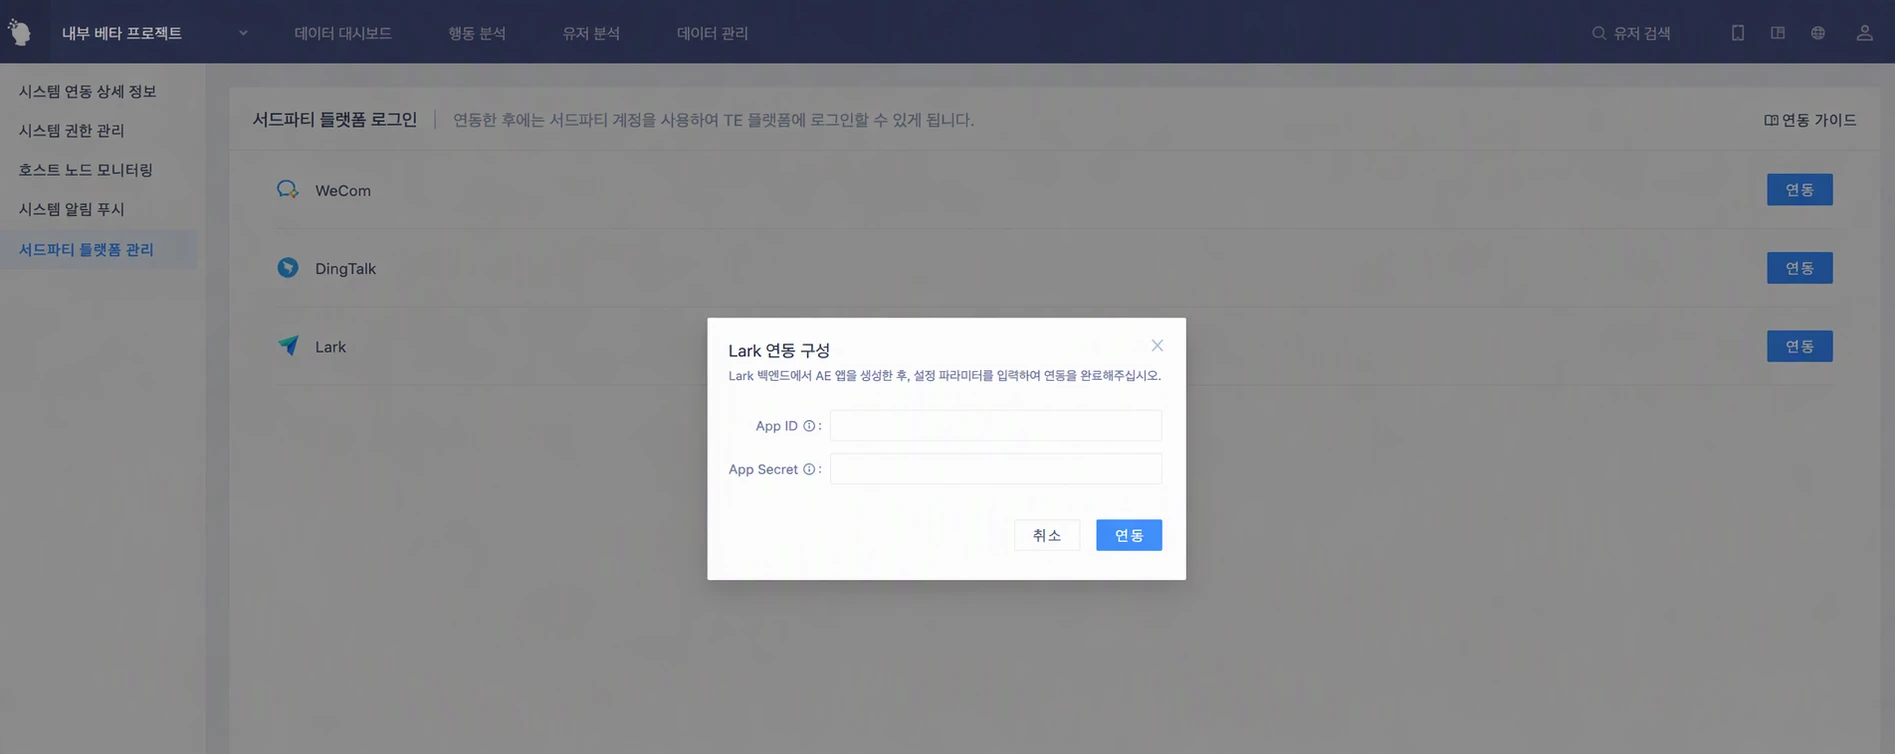The image size is (1895, 754).
Task: Select 시스템 권한 관리 in sidebar
Action: click(x=72, y=130)
